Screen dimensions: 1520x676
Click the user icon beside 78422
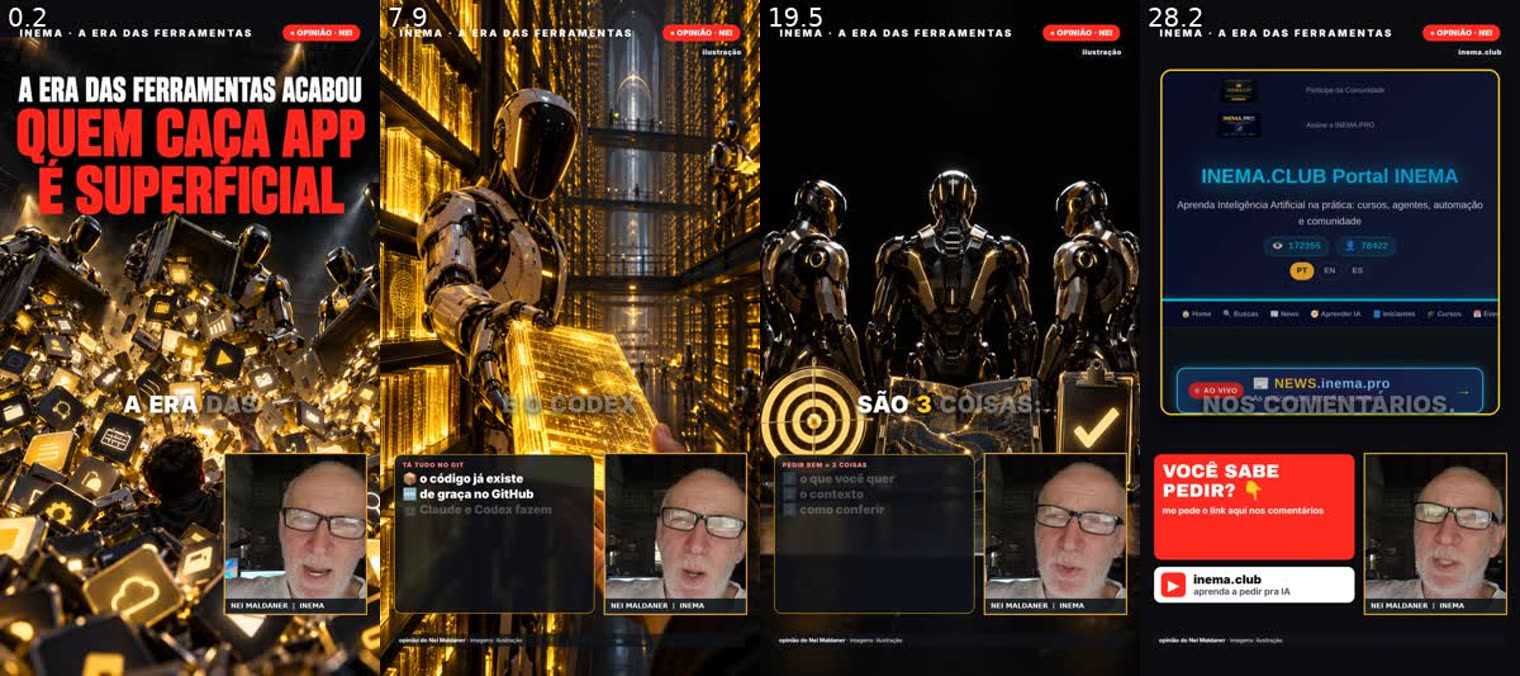tap(1349, 245)
